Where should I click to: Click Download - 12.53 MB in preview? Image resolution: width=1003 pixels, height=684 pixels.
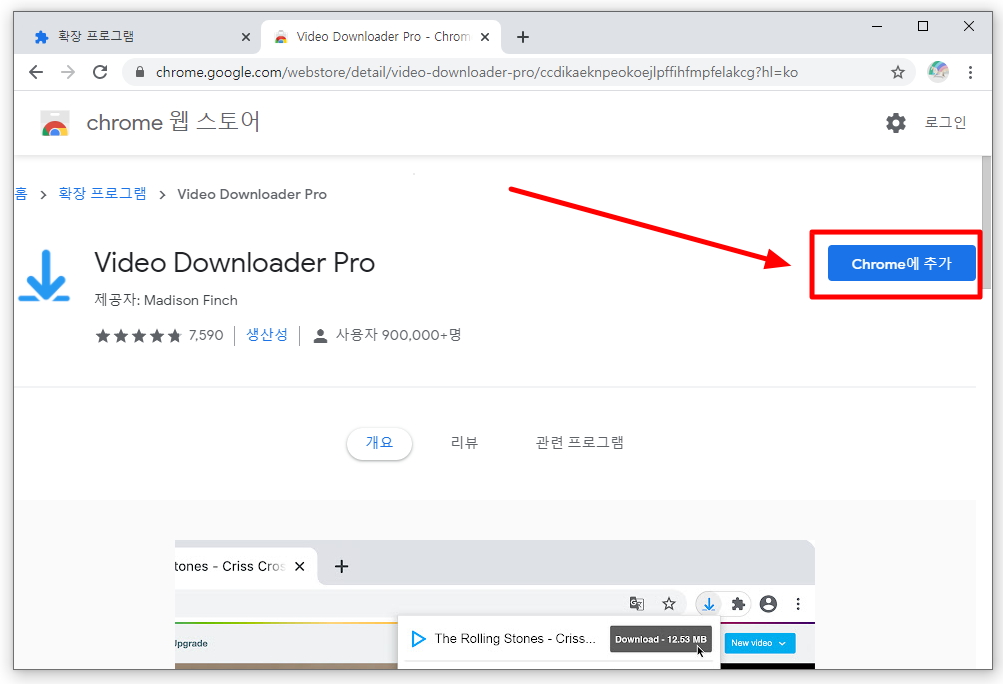tap(661, 639)
